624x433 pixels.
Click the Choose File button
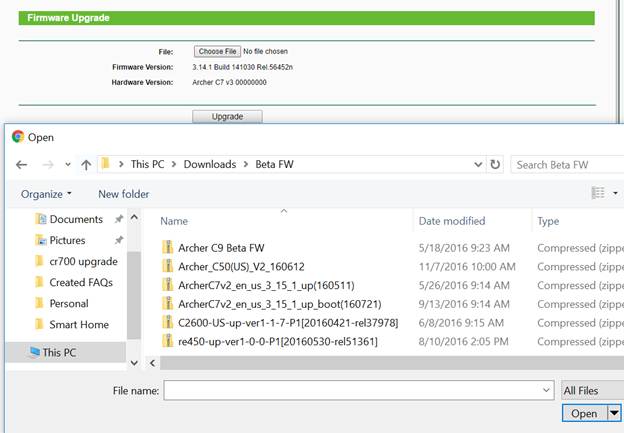[216, 51]
